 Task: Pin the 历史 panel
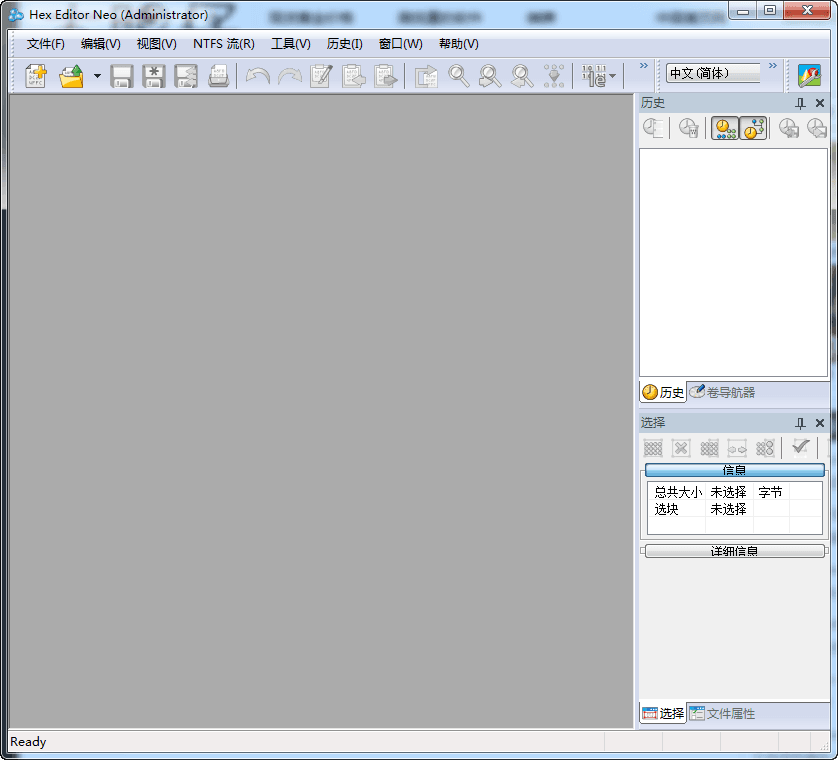[x=800, y=103]
